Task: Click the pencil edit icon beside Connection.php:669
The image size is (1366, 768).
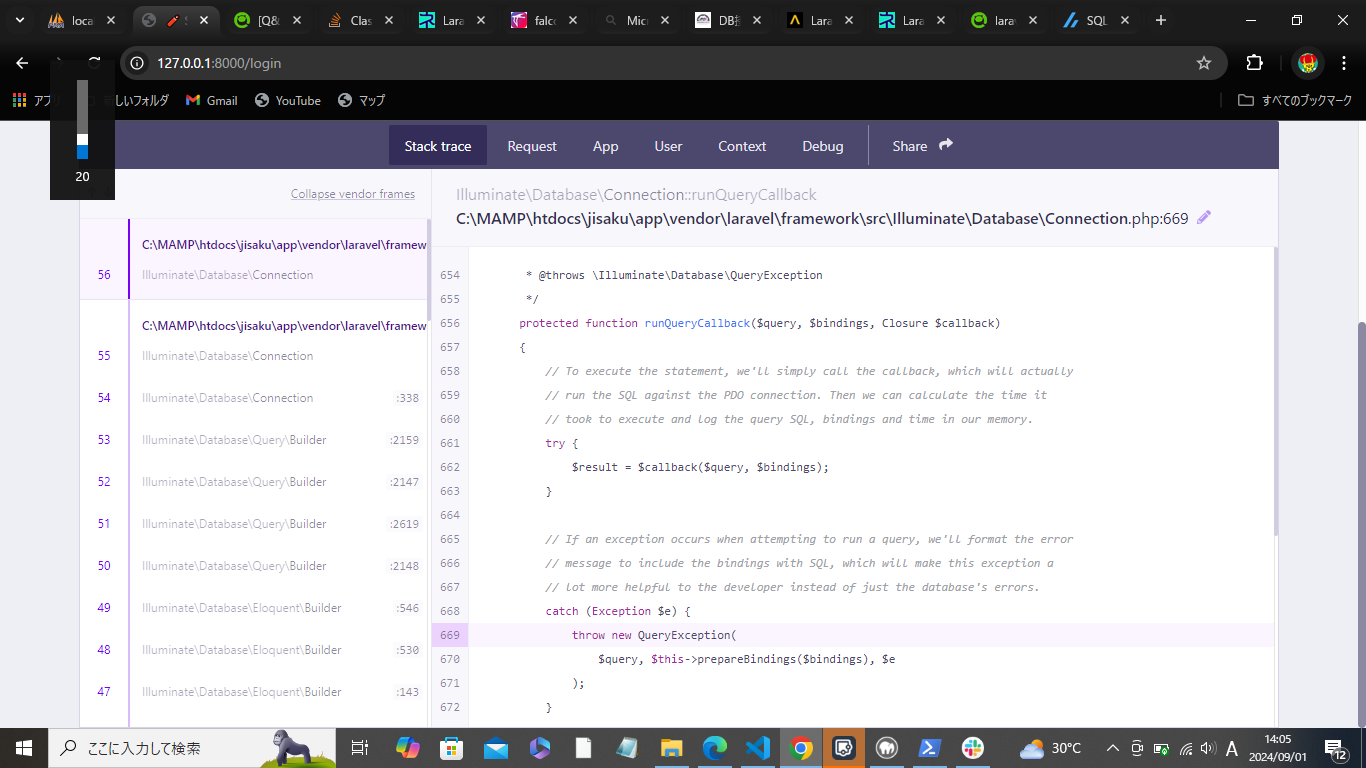Action: pyautogui.click(x=1204, y=218)
